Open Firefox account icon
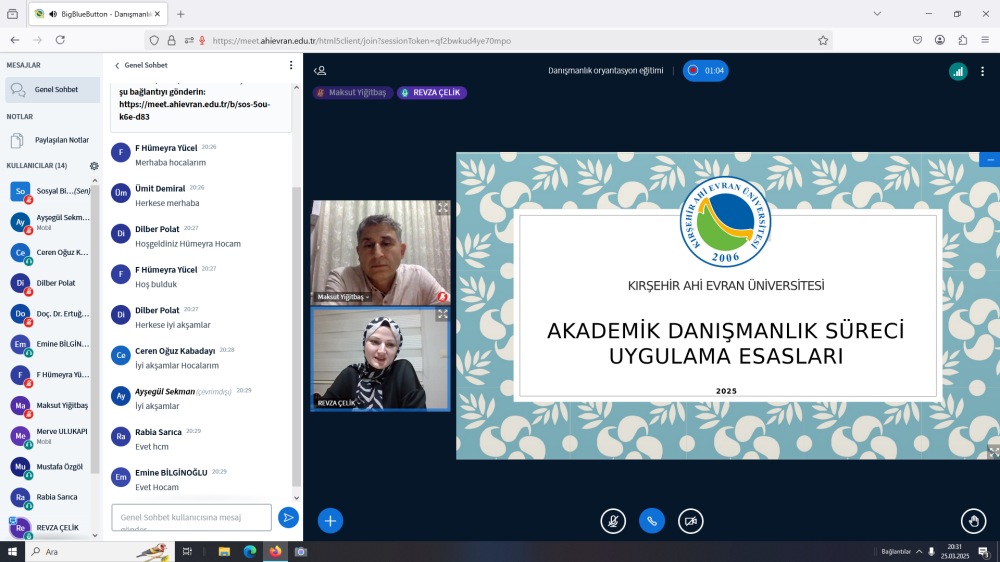The width and height of the screenshot is (1000, 562). click(x=939, y=40)
